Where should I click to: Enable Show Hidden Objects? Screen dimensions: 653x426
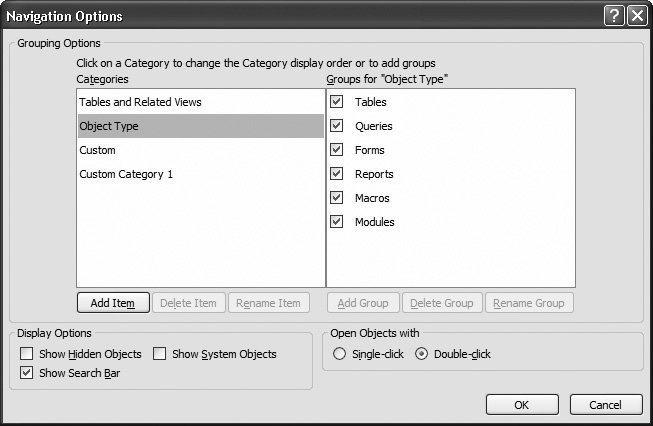coord(27,354)
